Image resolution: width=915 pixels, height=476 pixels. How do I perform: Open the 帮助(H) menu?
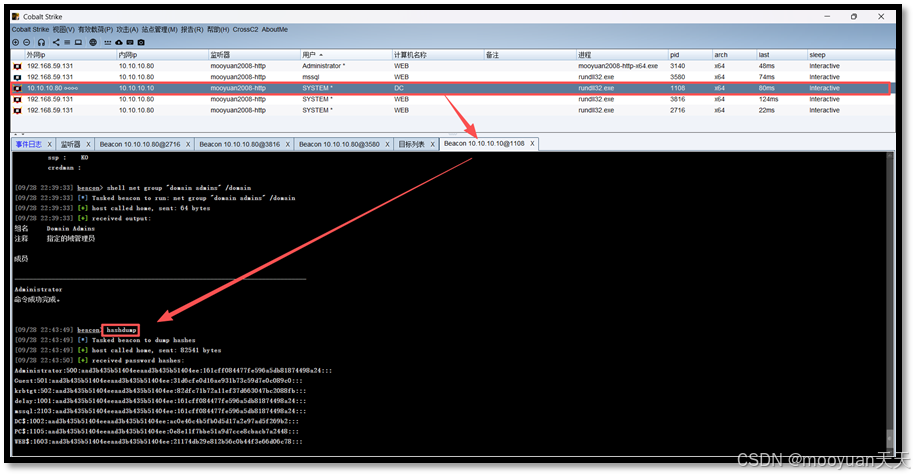click(218, 30)
